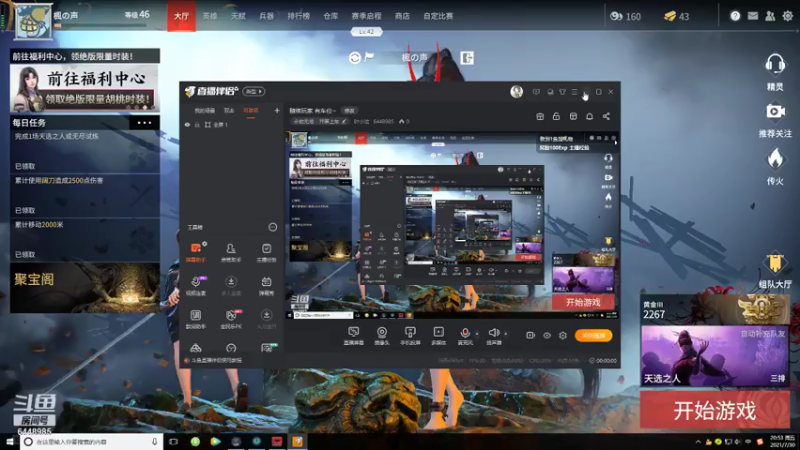Open the 排行榜 leaderboard tab in game
The image size is (800, 450).
[298, 16]
